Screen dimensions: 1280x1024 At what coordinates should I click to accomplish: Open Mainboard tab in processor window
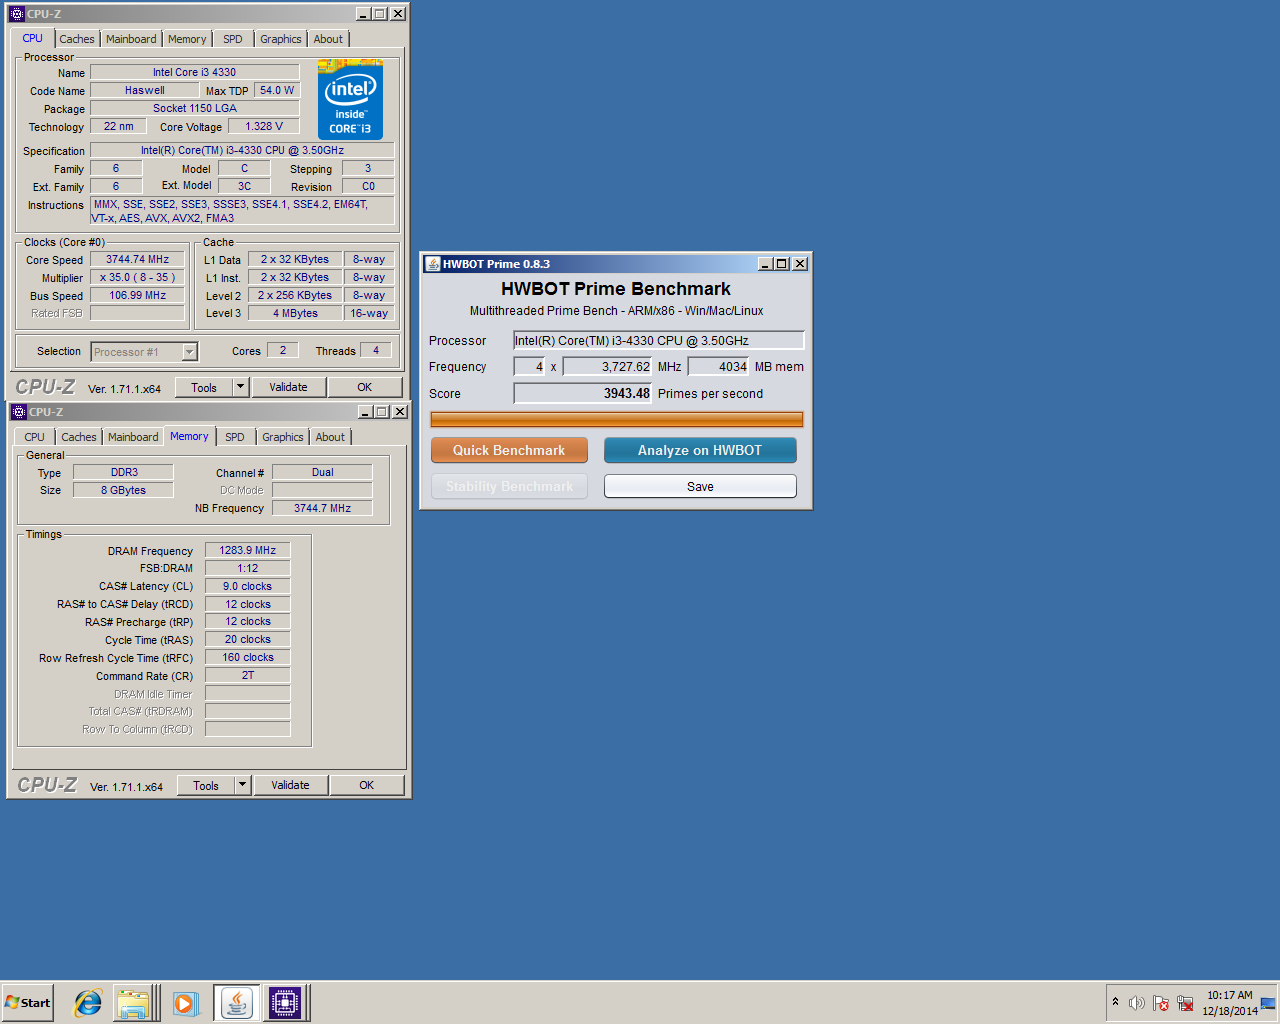[131, 39]
